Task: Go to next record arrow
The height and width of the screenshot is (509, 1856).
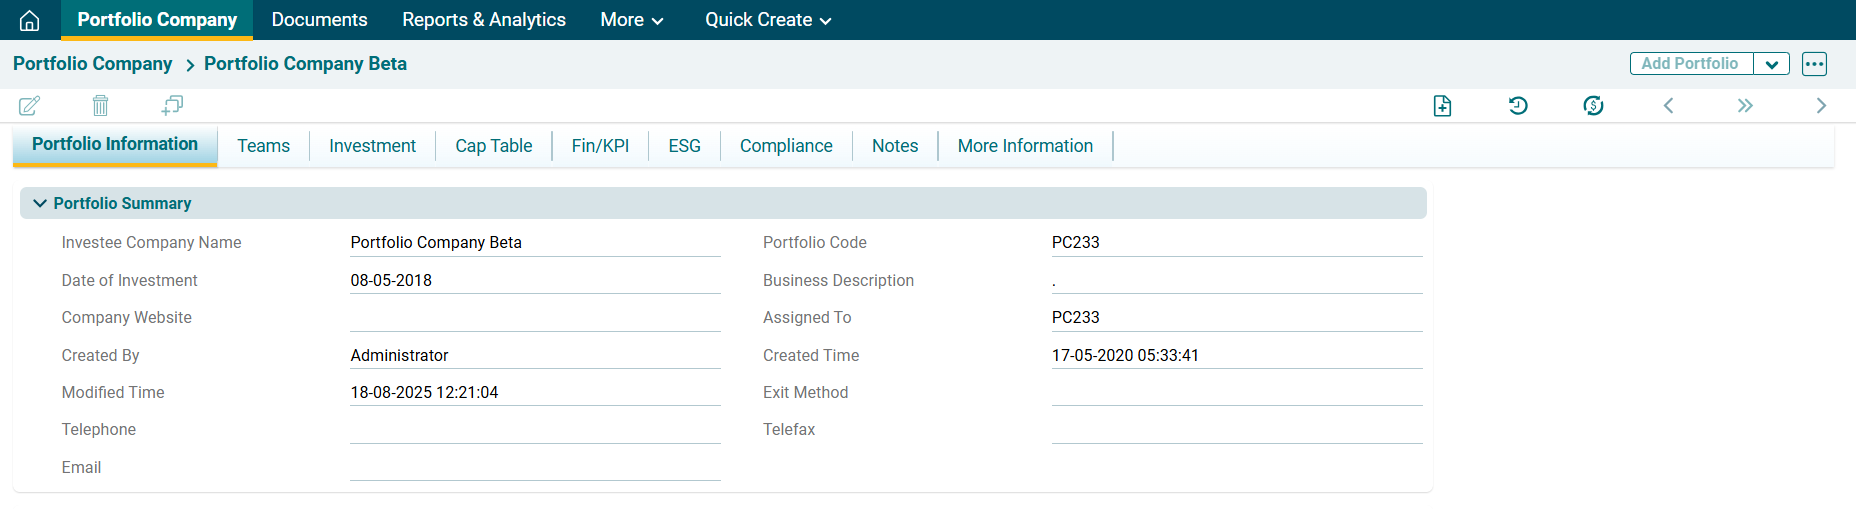Action: click(x=1821, y=106)
